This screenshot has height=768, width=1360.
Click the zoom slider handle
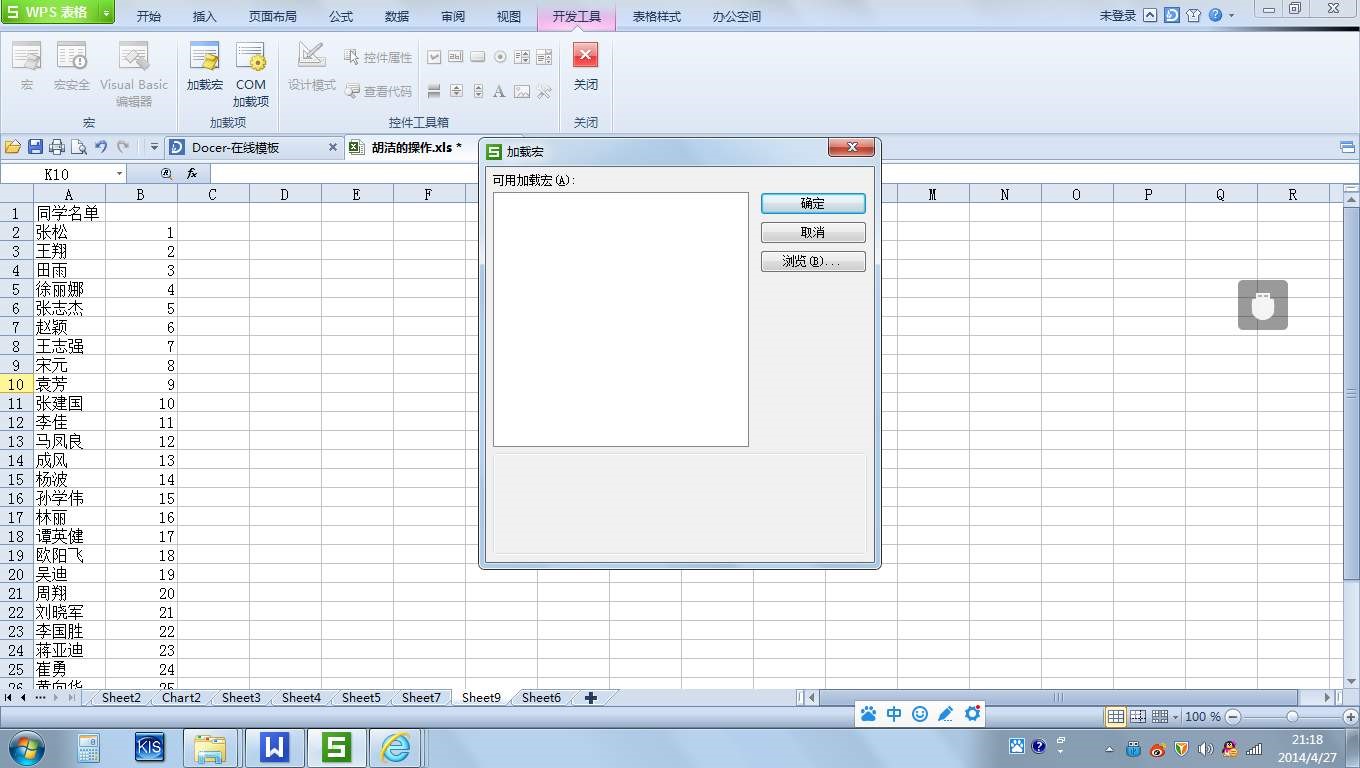(x=1292, y=717)
